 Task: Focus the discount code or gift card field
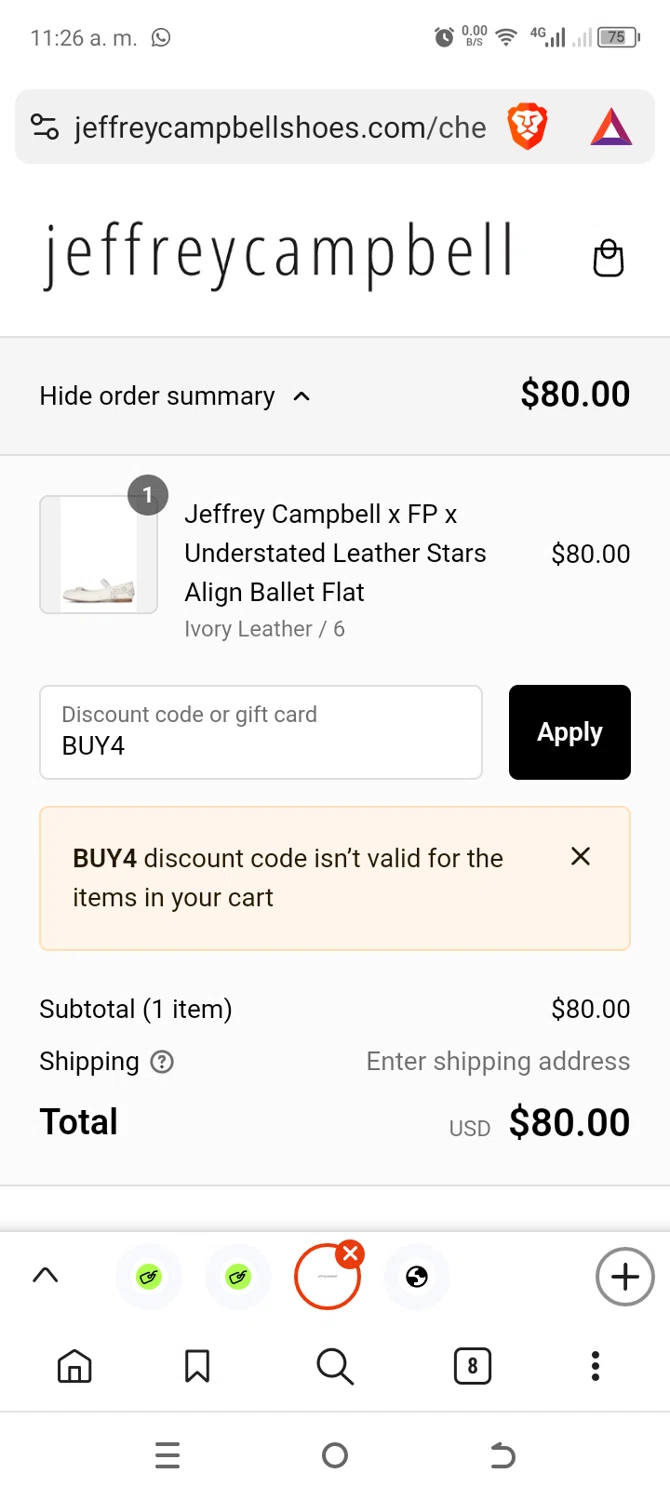point(261,732)
